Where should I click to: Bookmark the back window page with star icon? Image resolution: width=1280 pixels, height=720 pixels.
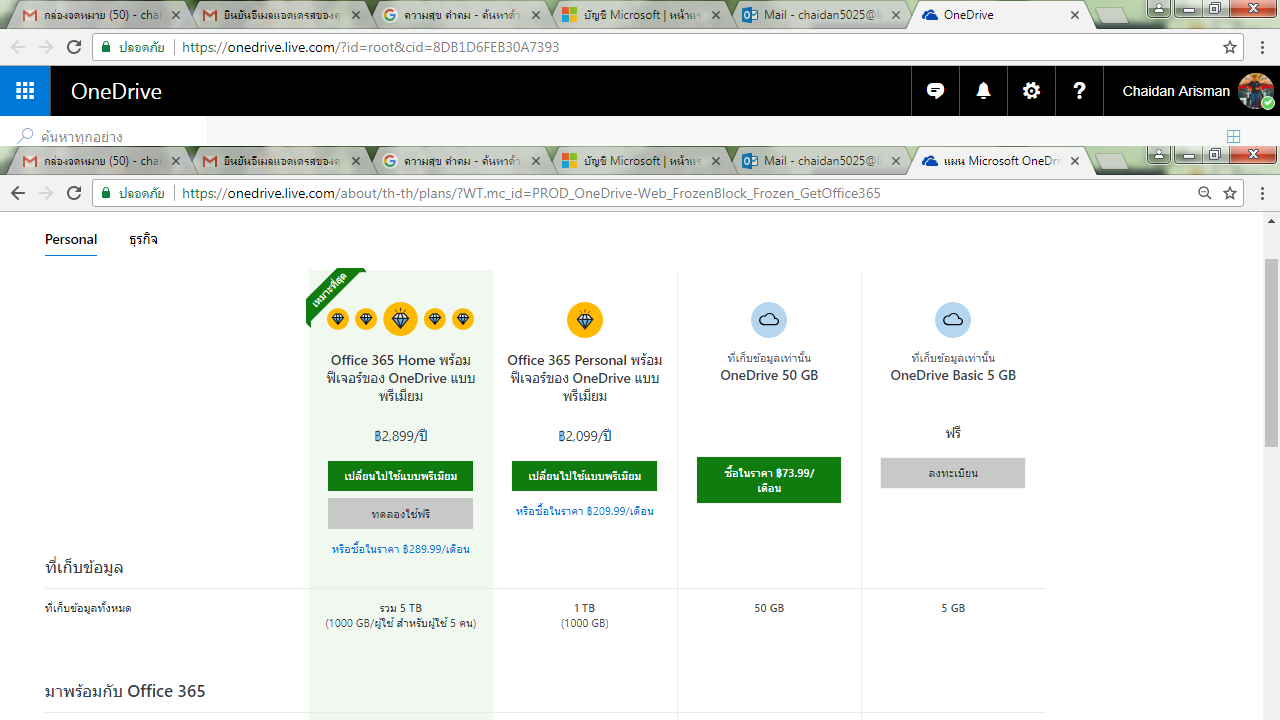[x=1230, y=47]
